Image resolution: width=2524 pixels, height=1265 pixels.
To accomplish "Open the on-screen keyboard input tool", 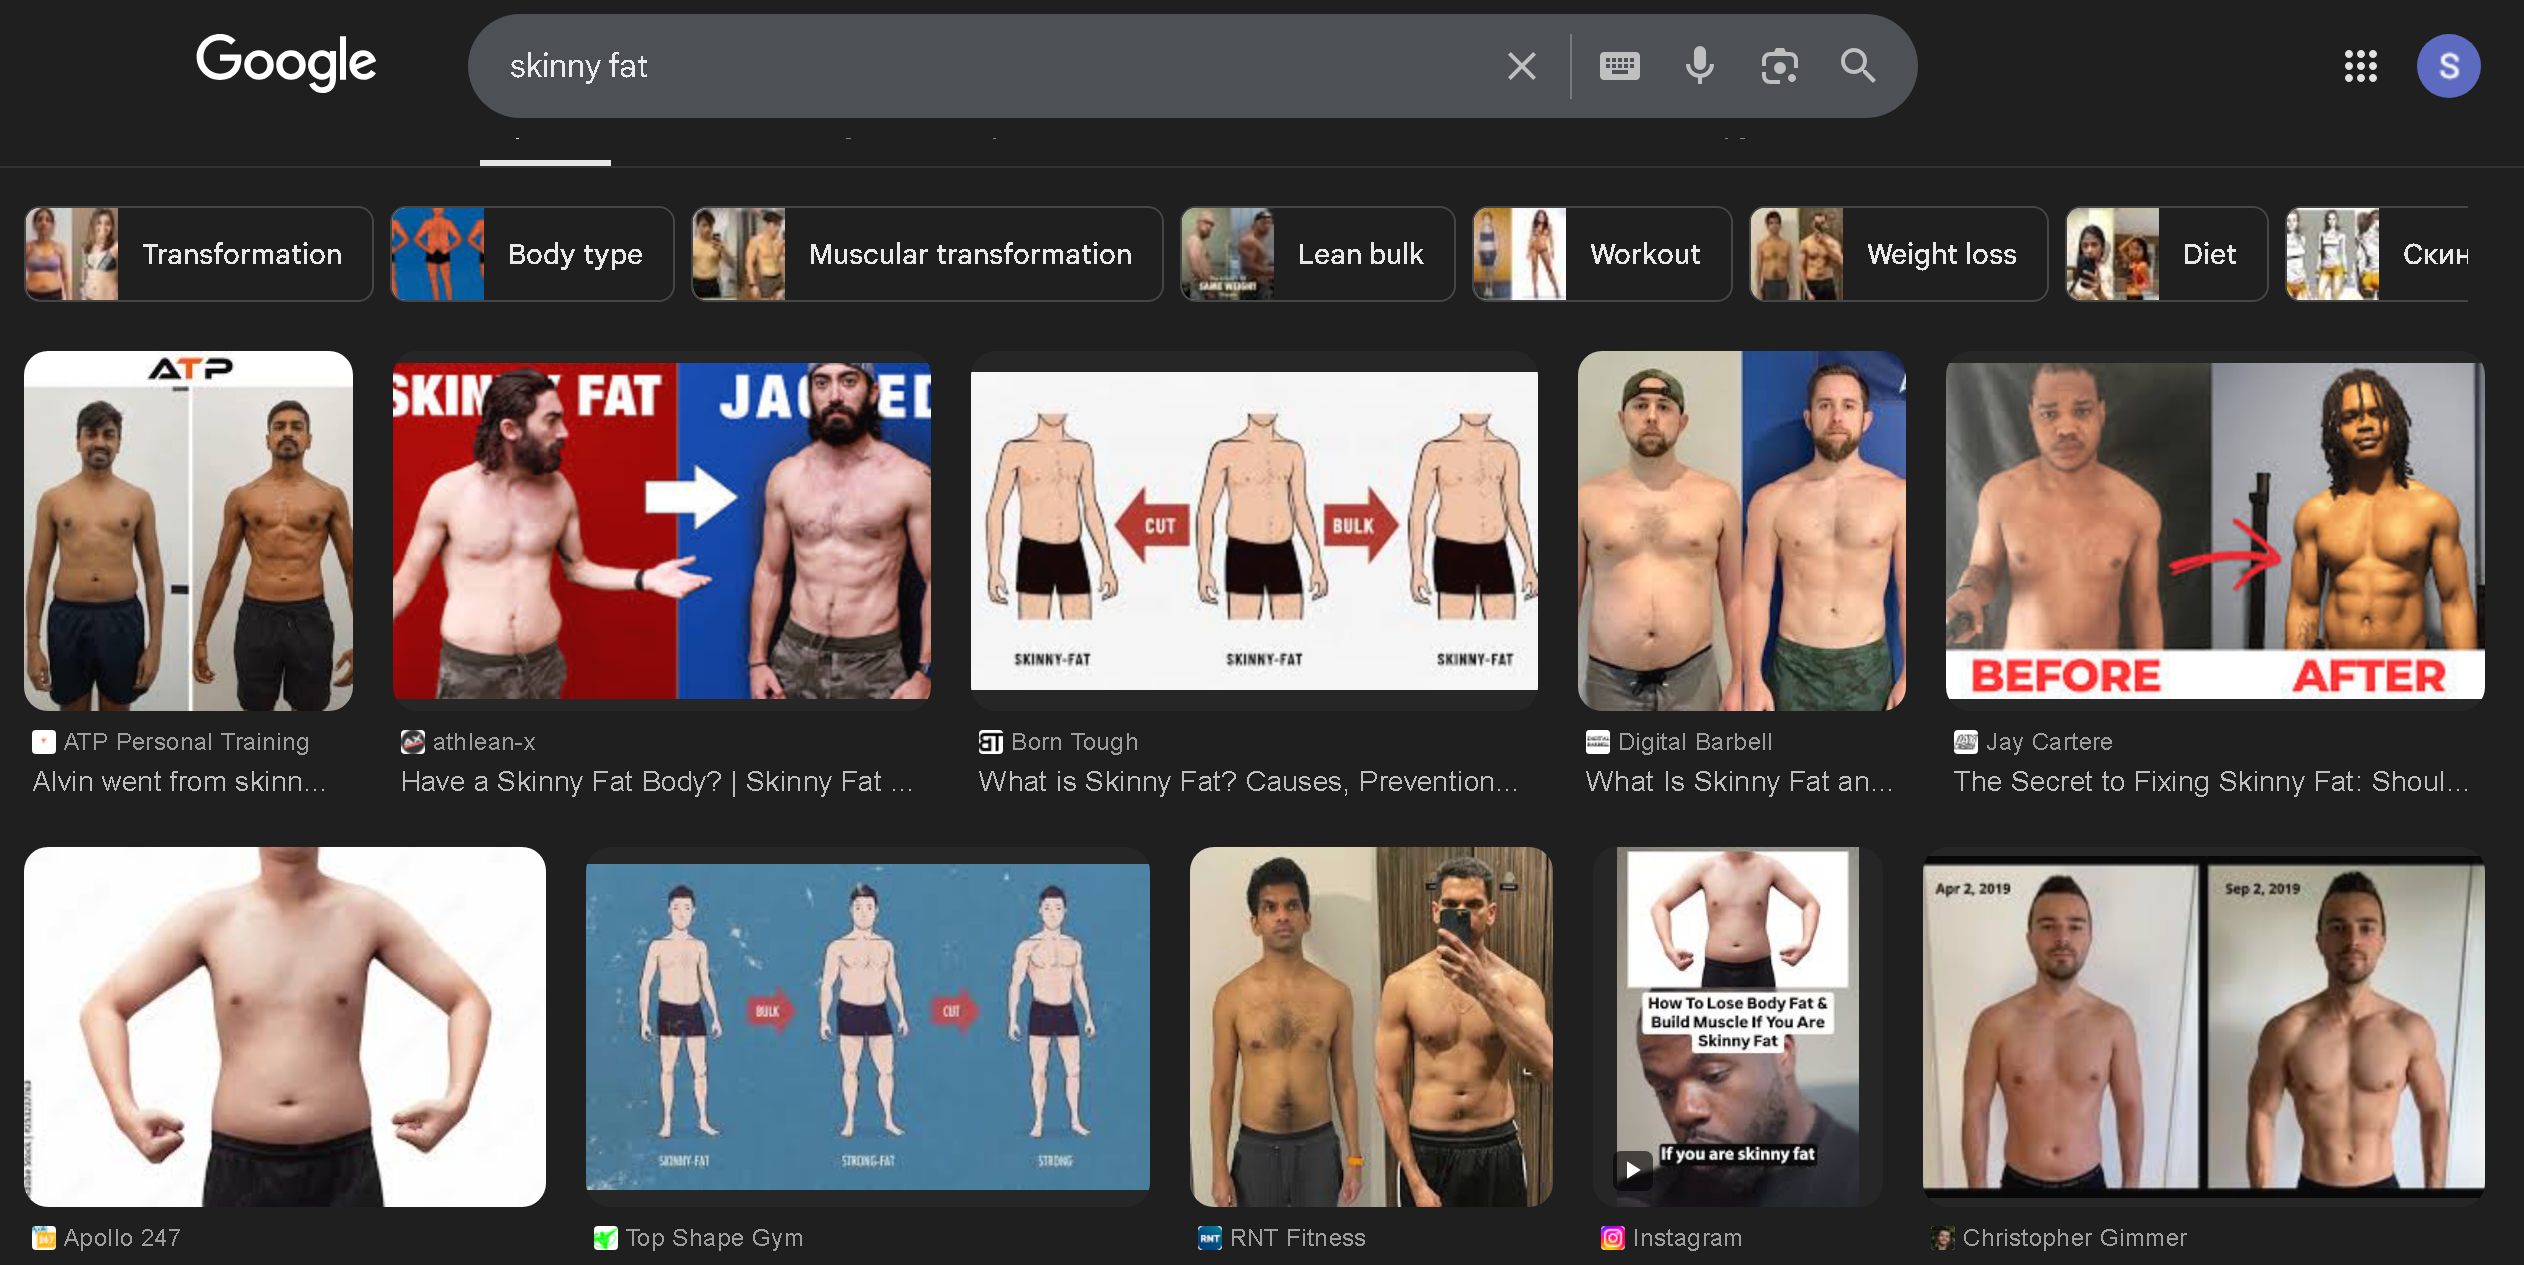I will (x=1619, y=67).
